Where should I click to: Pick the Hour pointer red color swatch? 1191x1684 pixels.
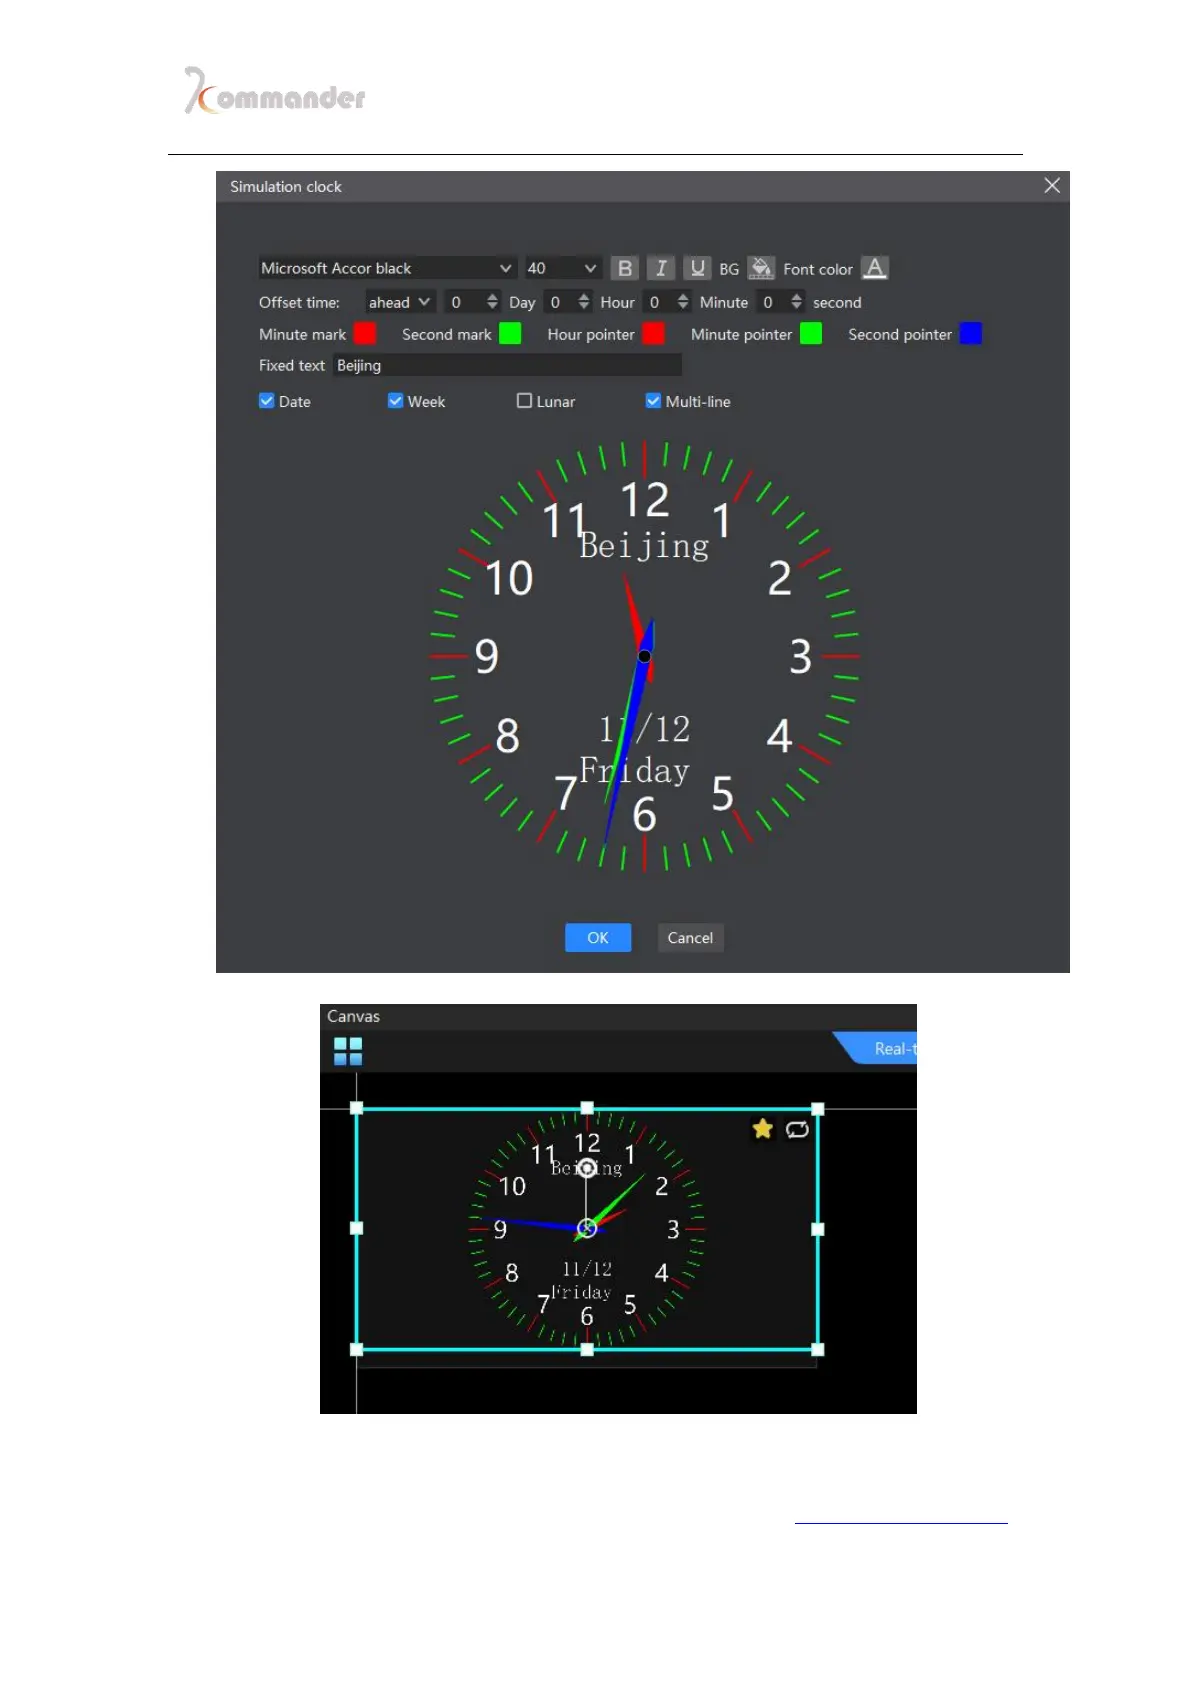[x=654, y=334]
